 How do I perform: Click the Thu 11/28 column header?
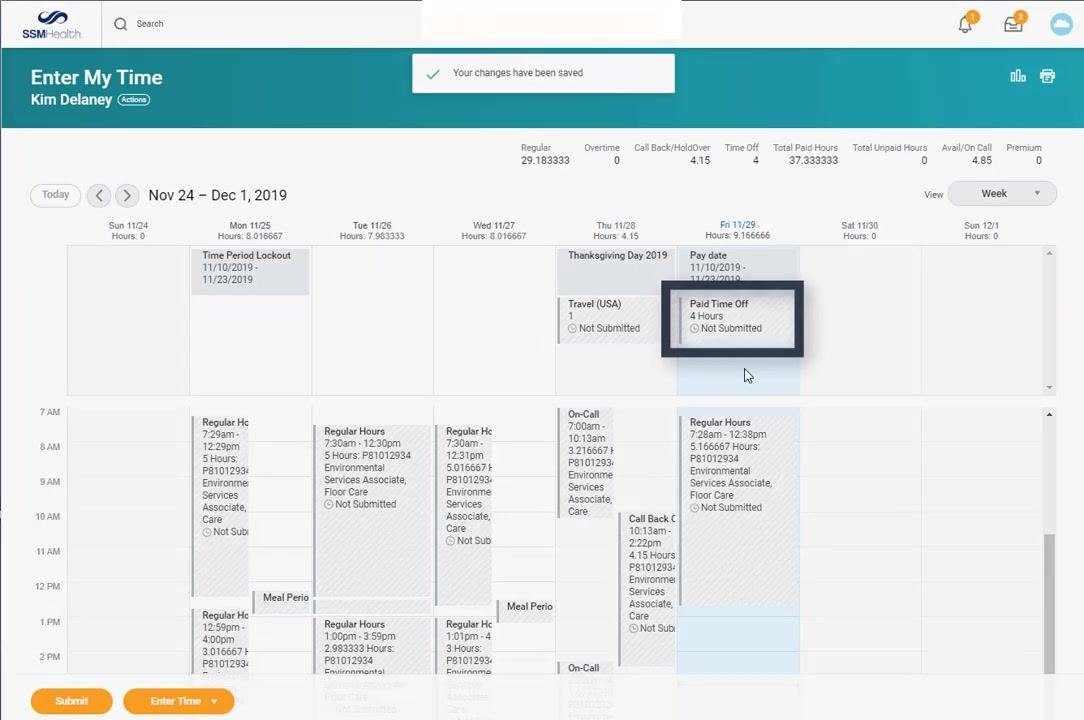[x=616, y=231]
